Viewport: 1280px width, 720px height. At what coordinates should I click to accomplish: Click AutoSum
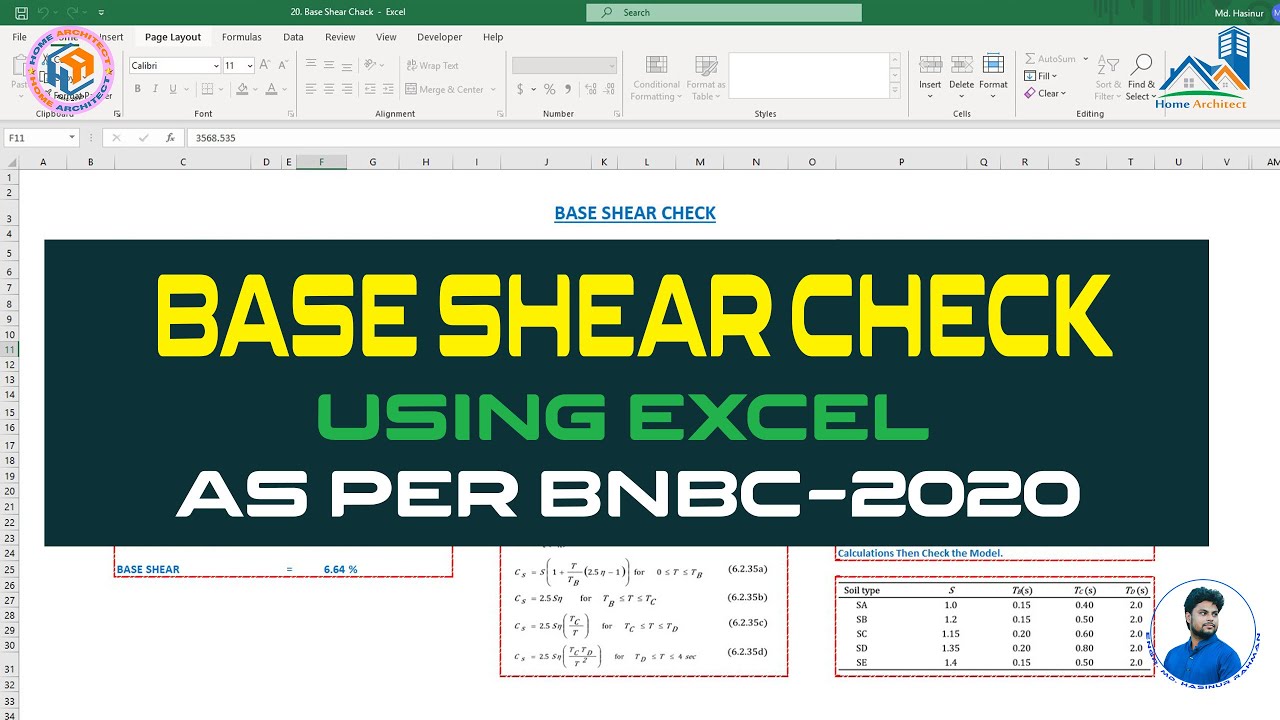click(x=1050, y=59)
